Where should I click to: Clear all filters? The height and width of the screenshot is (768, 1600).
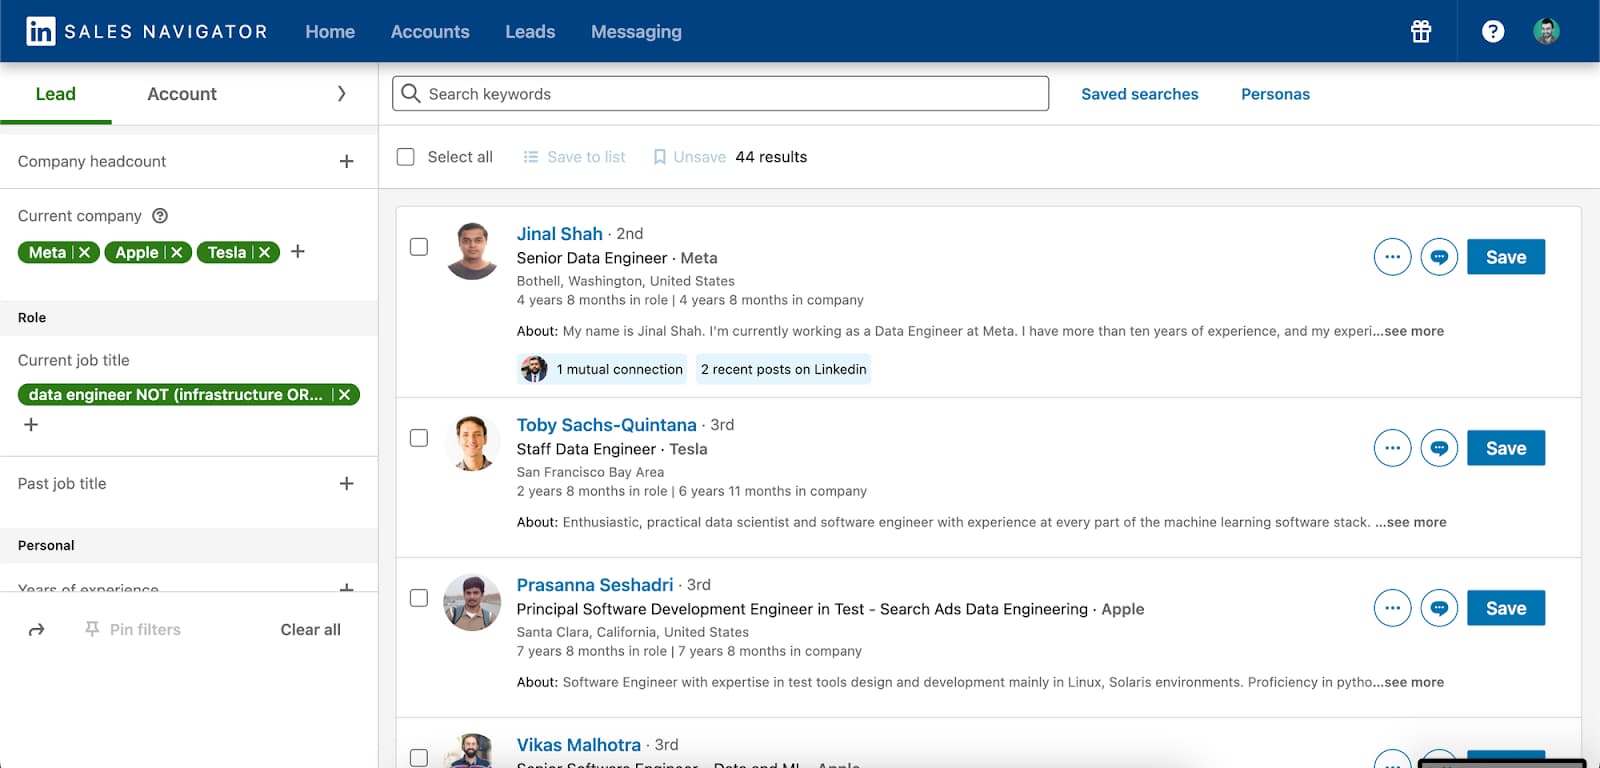pos(311,629)
